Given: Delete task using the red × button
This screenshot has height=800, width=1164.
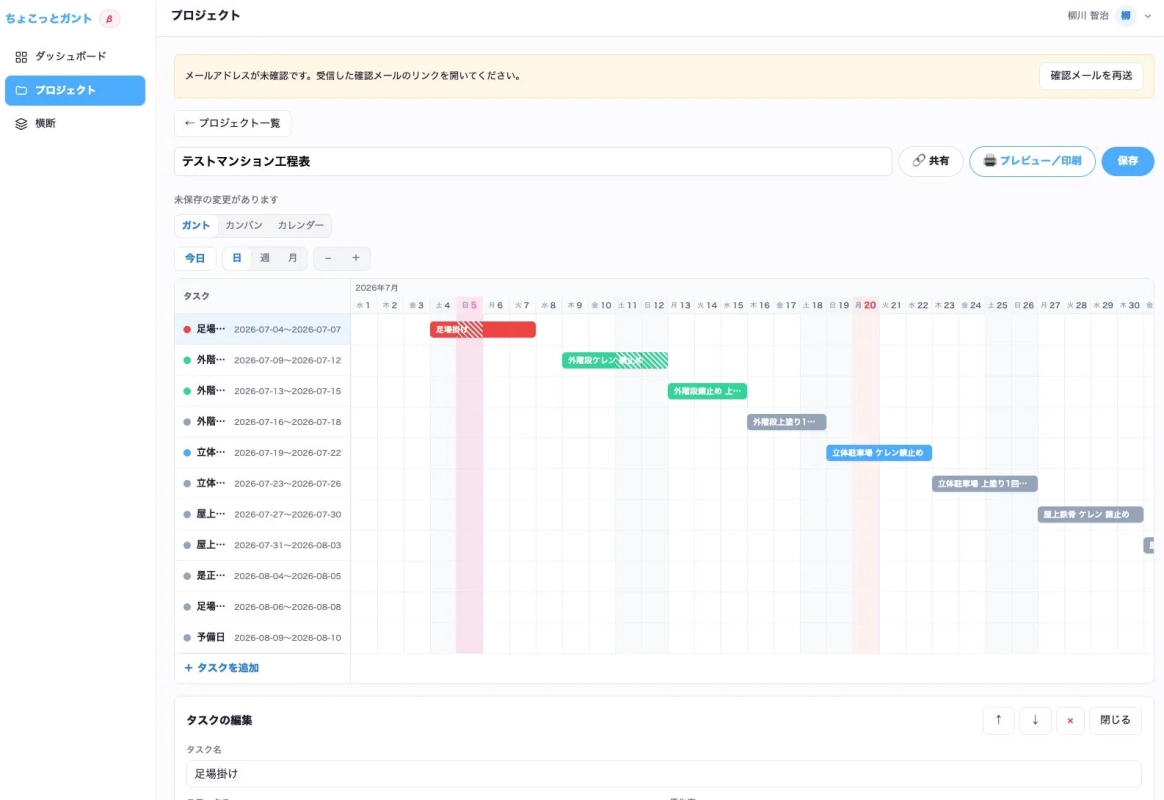Looking at the screenshot, I should 1070,720.
